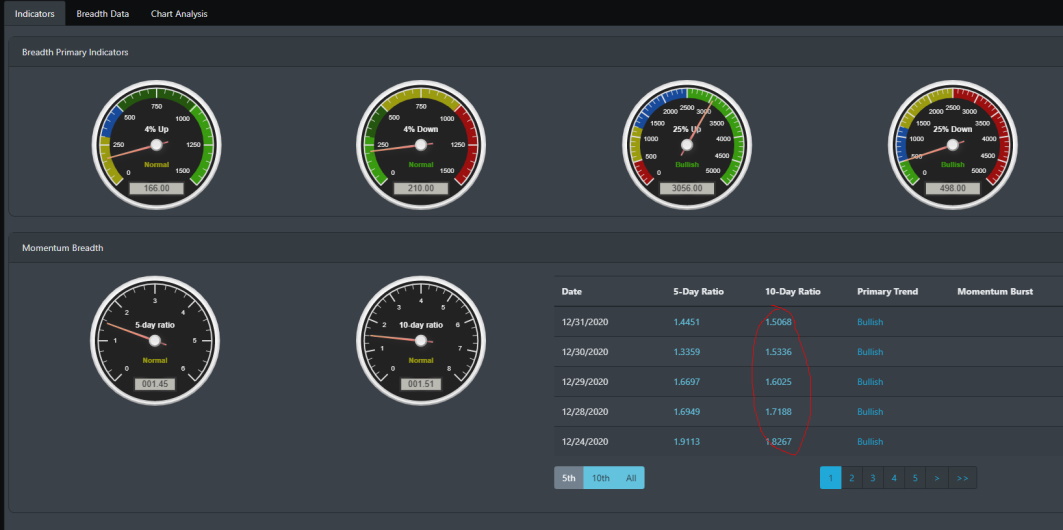Click the 5-day ratio gauge
The width and height of the screenshot is (1063, 530).
(x=155, y=340)
